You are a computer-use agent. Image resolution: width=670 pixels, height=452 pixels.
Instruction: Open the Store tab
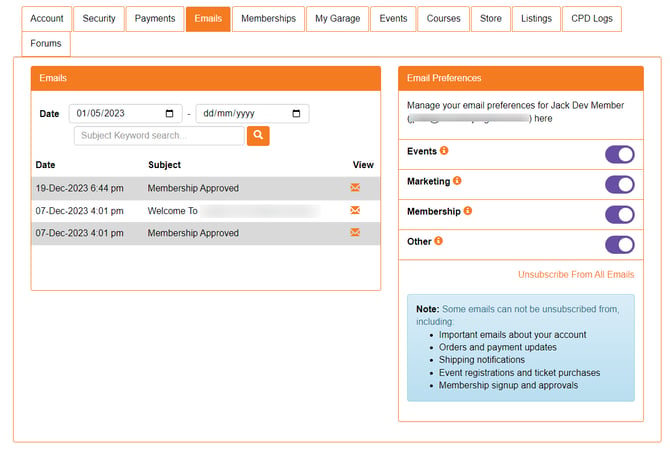pos(491,19)
